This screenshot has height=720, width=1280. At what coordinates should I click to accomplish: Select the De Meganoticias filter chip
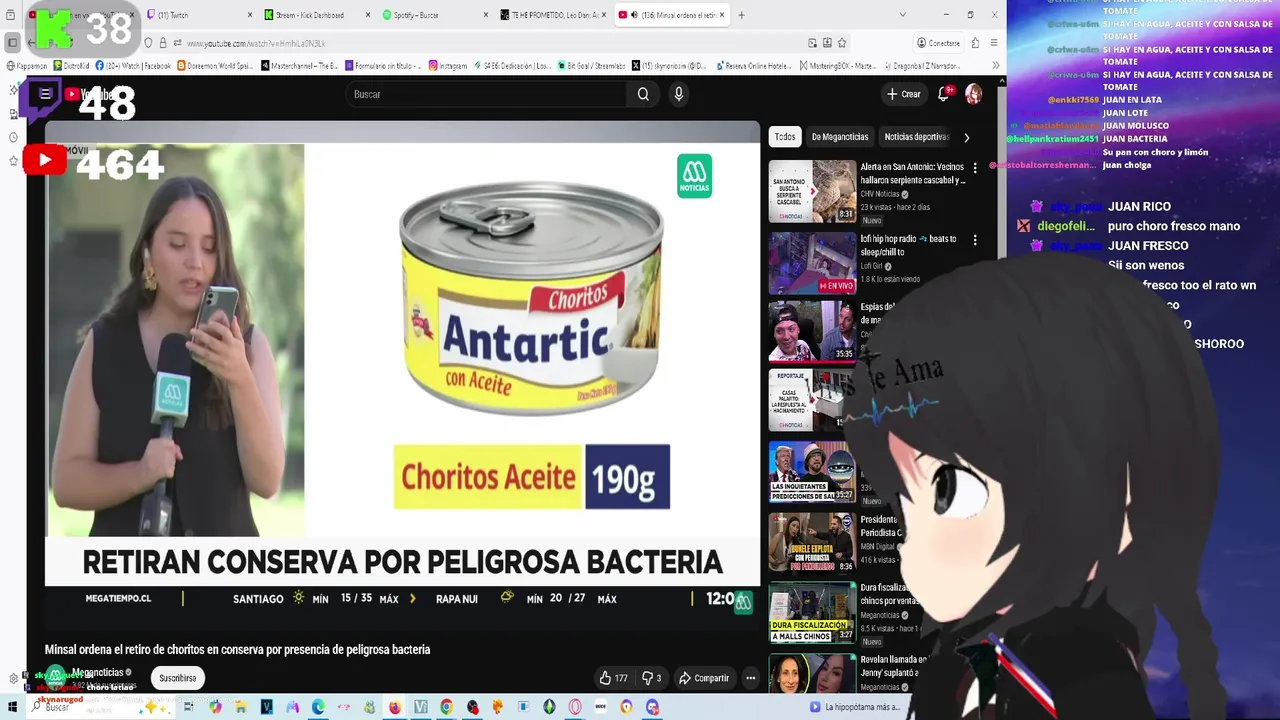[x=840, y=137]
